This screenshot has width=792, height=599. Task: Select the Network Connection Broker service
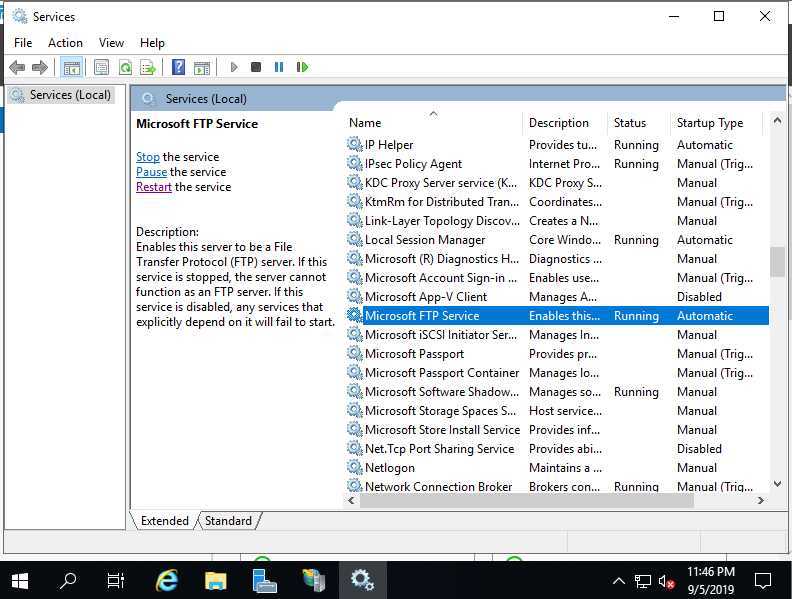point(438,487)
